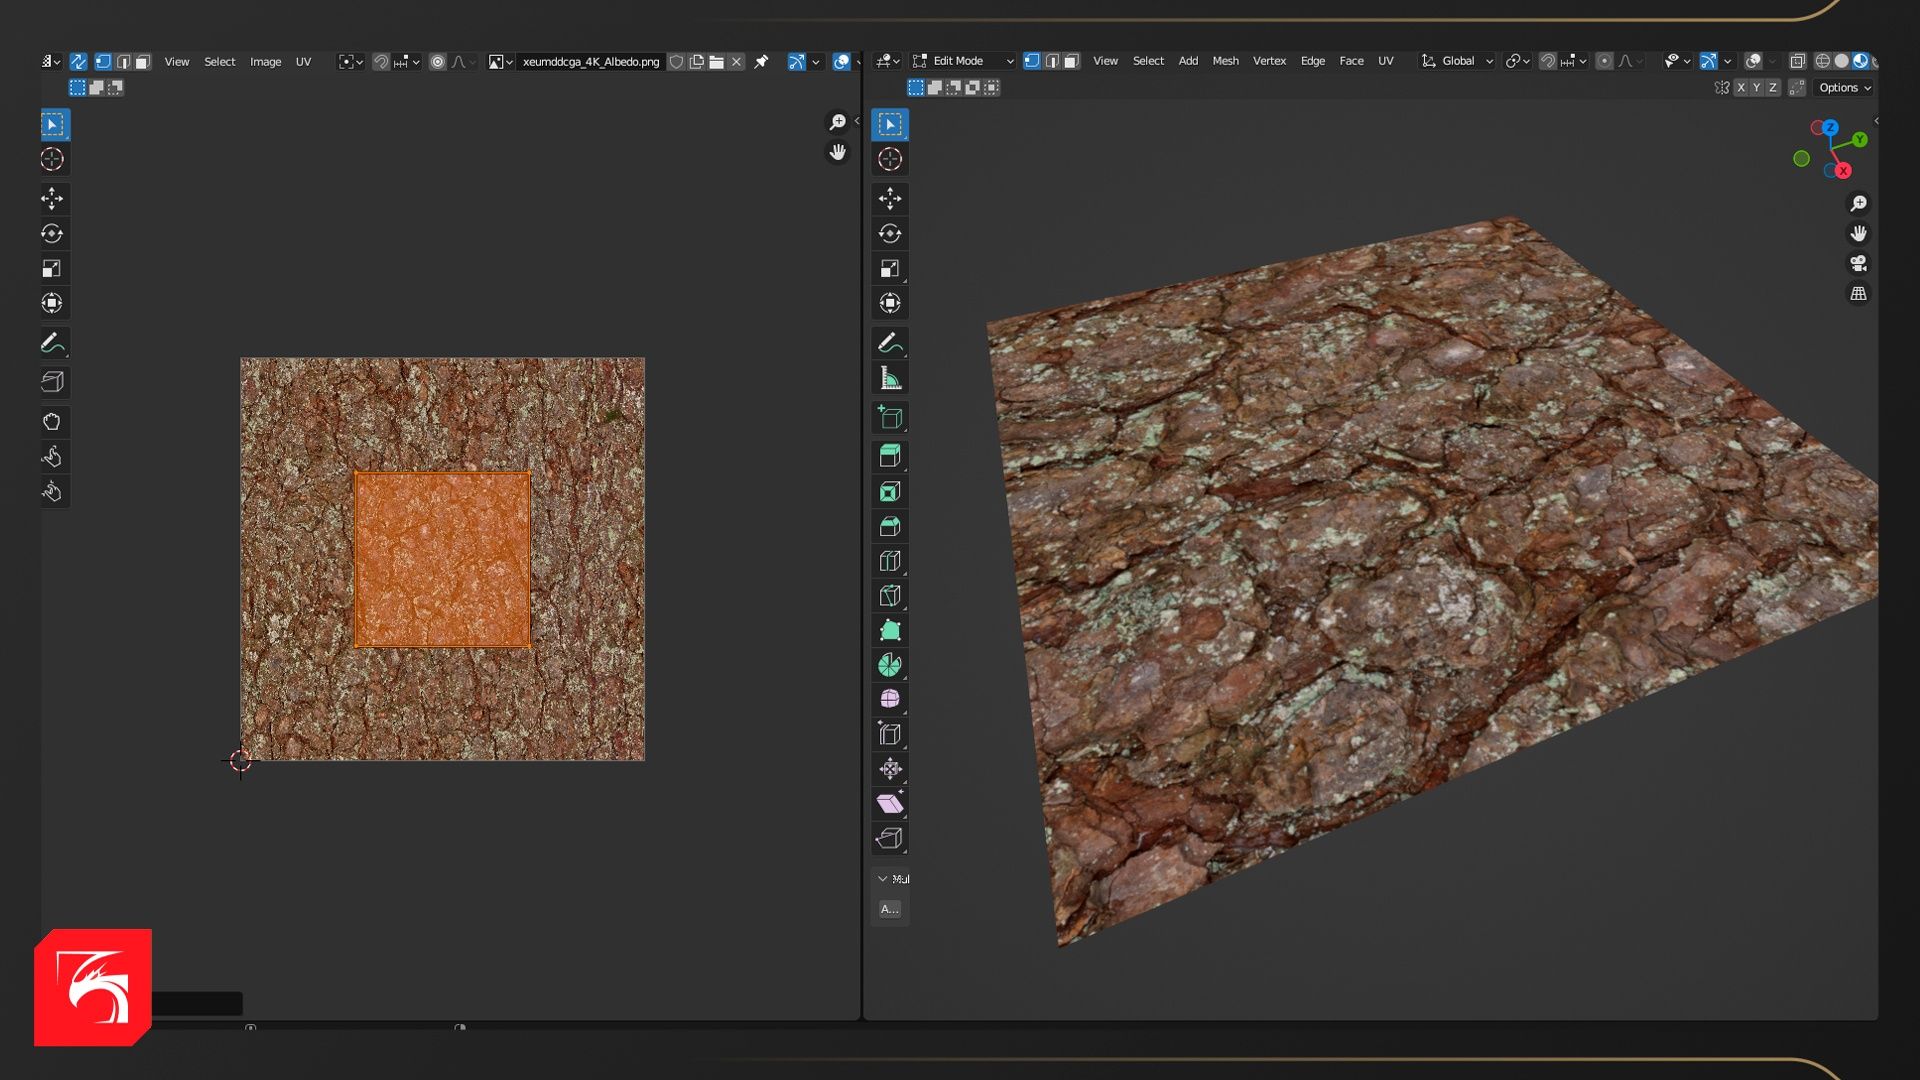Toggle pin image in UV editor
The height and width of the screenshot is (1080, 1920).
[x=761, y=62]
